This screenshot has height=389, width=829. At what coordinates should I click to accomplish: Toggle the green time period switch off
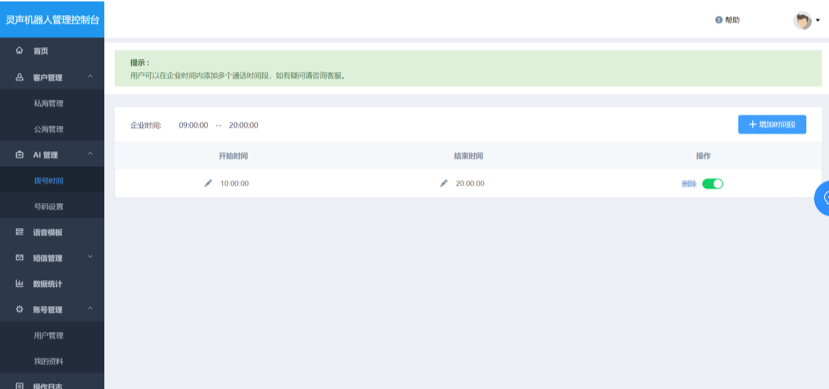pyautogui.click(x=712, y=183)
